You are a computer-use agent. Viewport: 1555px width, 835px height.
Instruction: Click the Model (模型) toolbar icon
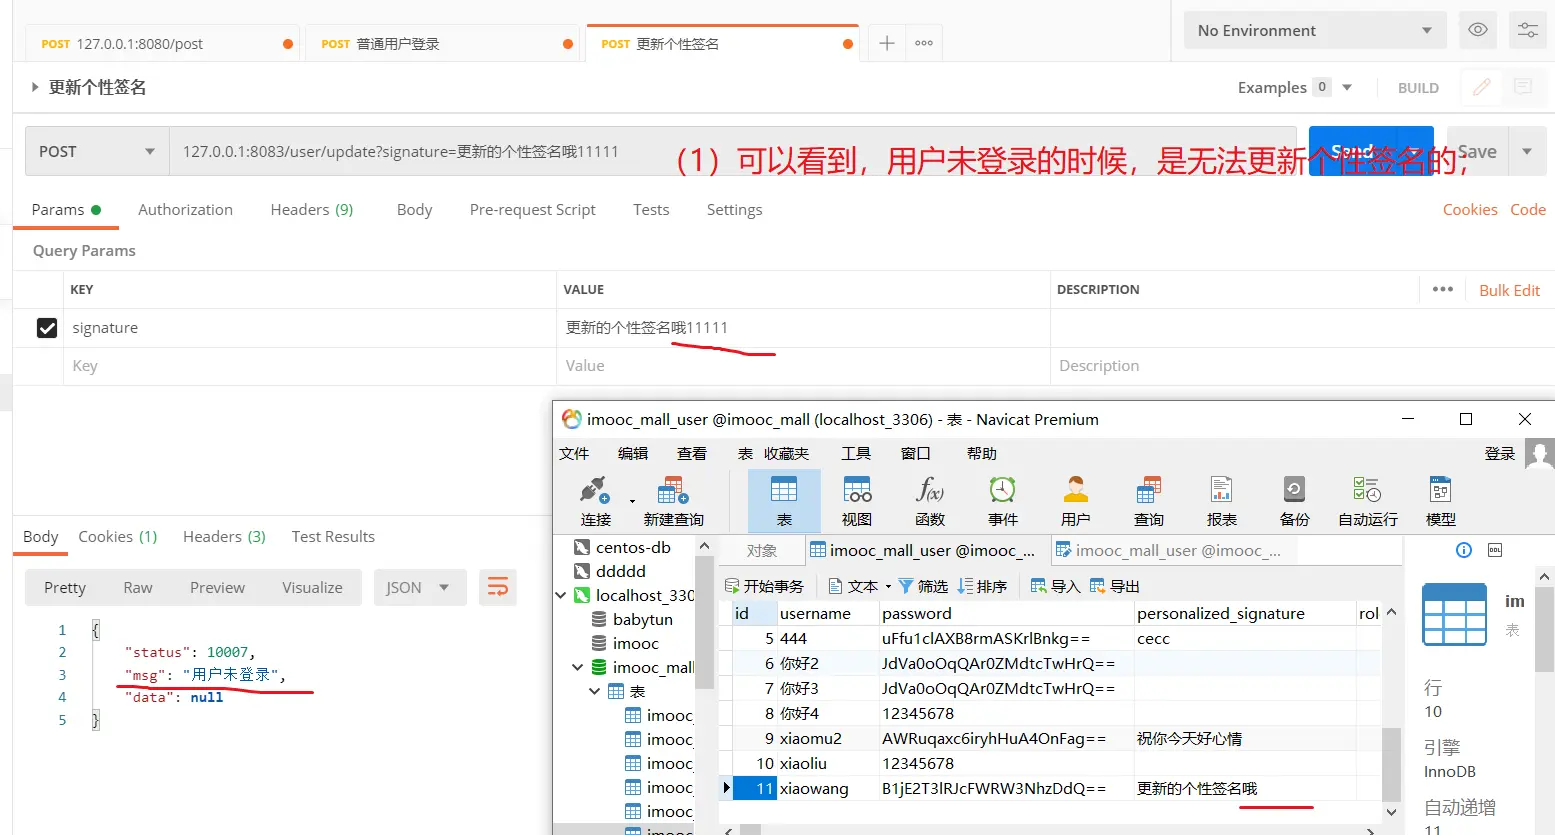click(x=1440, y=491)
